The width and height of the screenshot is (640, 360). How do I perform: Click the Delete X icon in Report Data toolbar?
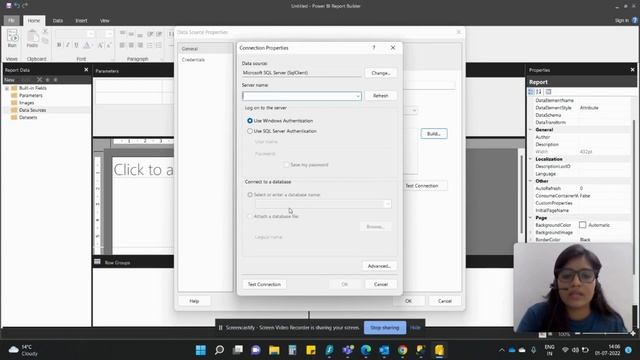pos(39,80)
